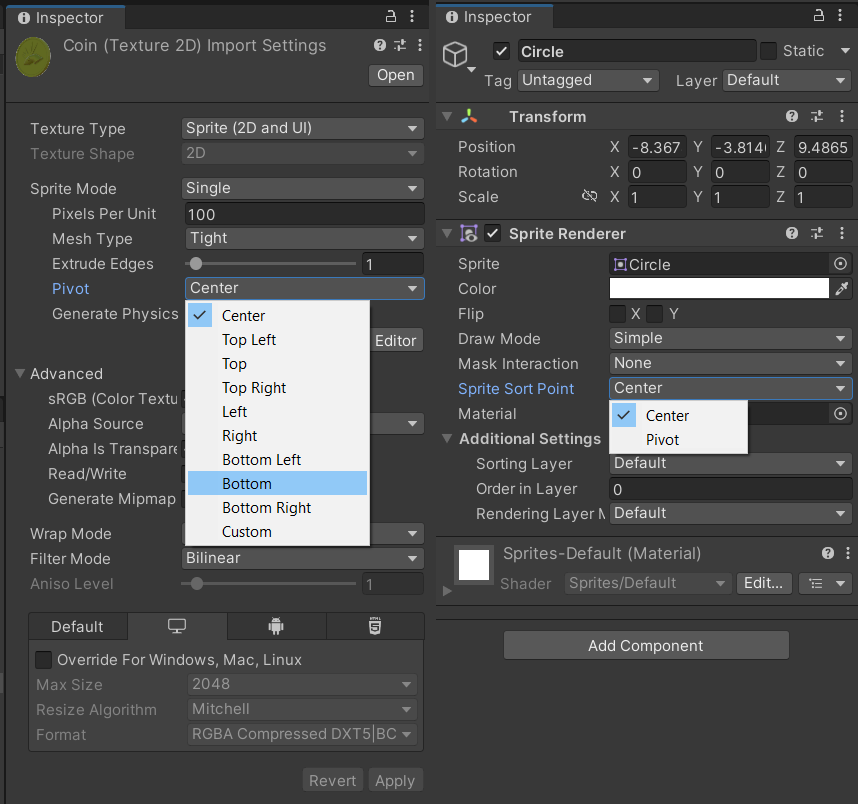This screenshot has height=804, width=858.
Task: Open the Sprite Mode dropdown
Action: [x=303, y=188]
